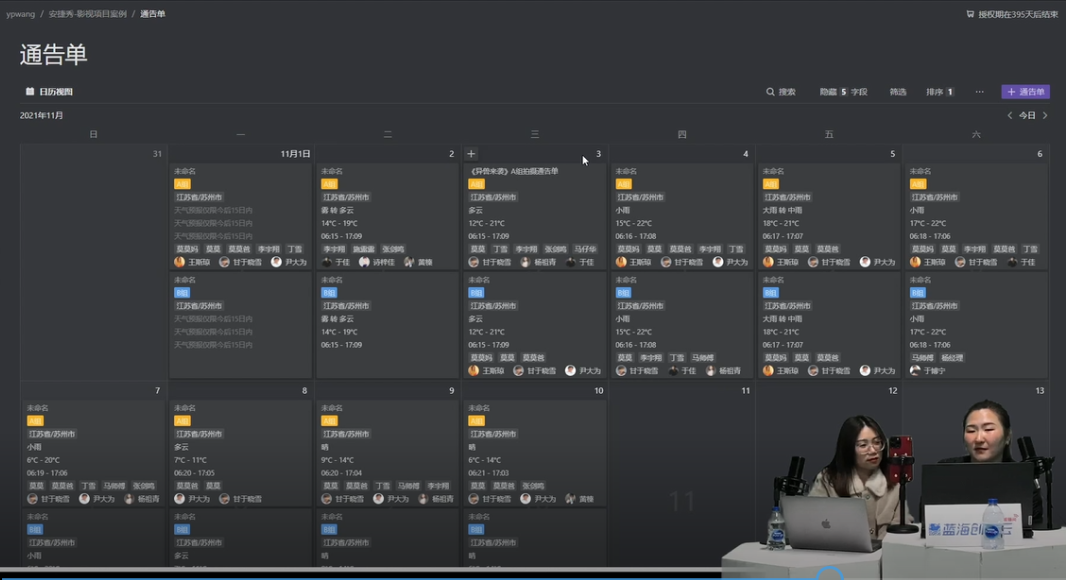Click 尹大为 avatar in November 1 A组 card
Image resolution: width=1066 pixels, height=580 pixels.
pyautogui.click(x=276, y=262)
